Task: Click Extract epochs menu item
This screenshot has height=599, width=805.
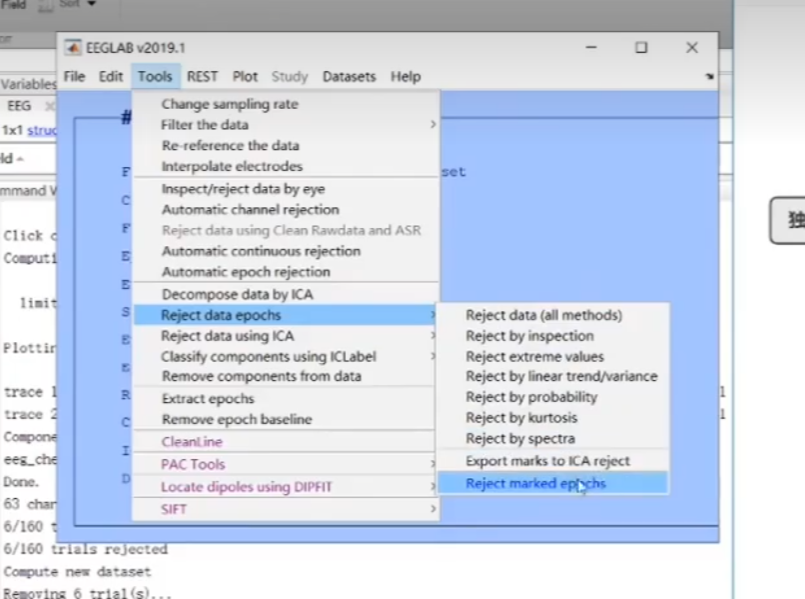Action: click(208, 399)
